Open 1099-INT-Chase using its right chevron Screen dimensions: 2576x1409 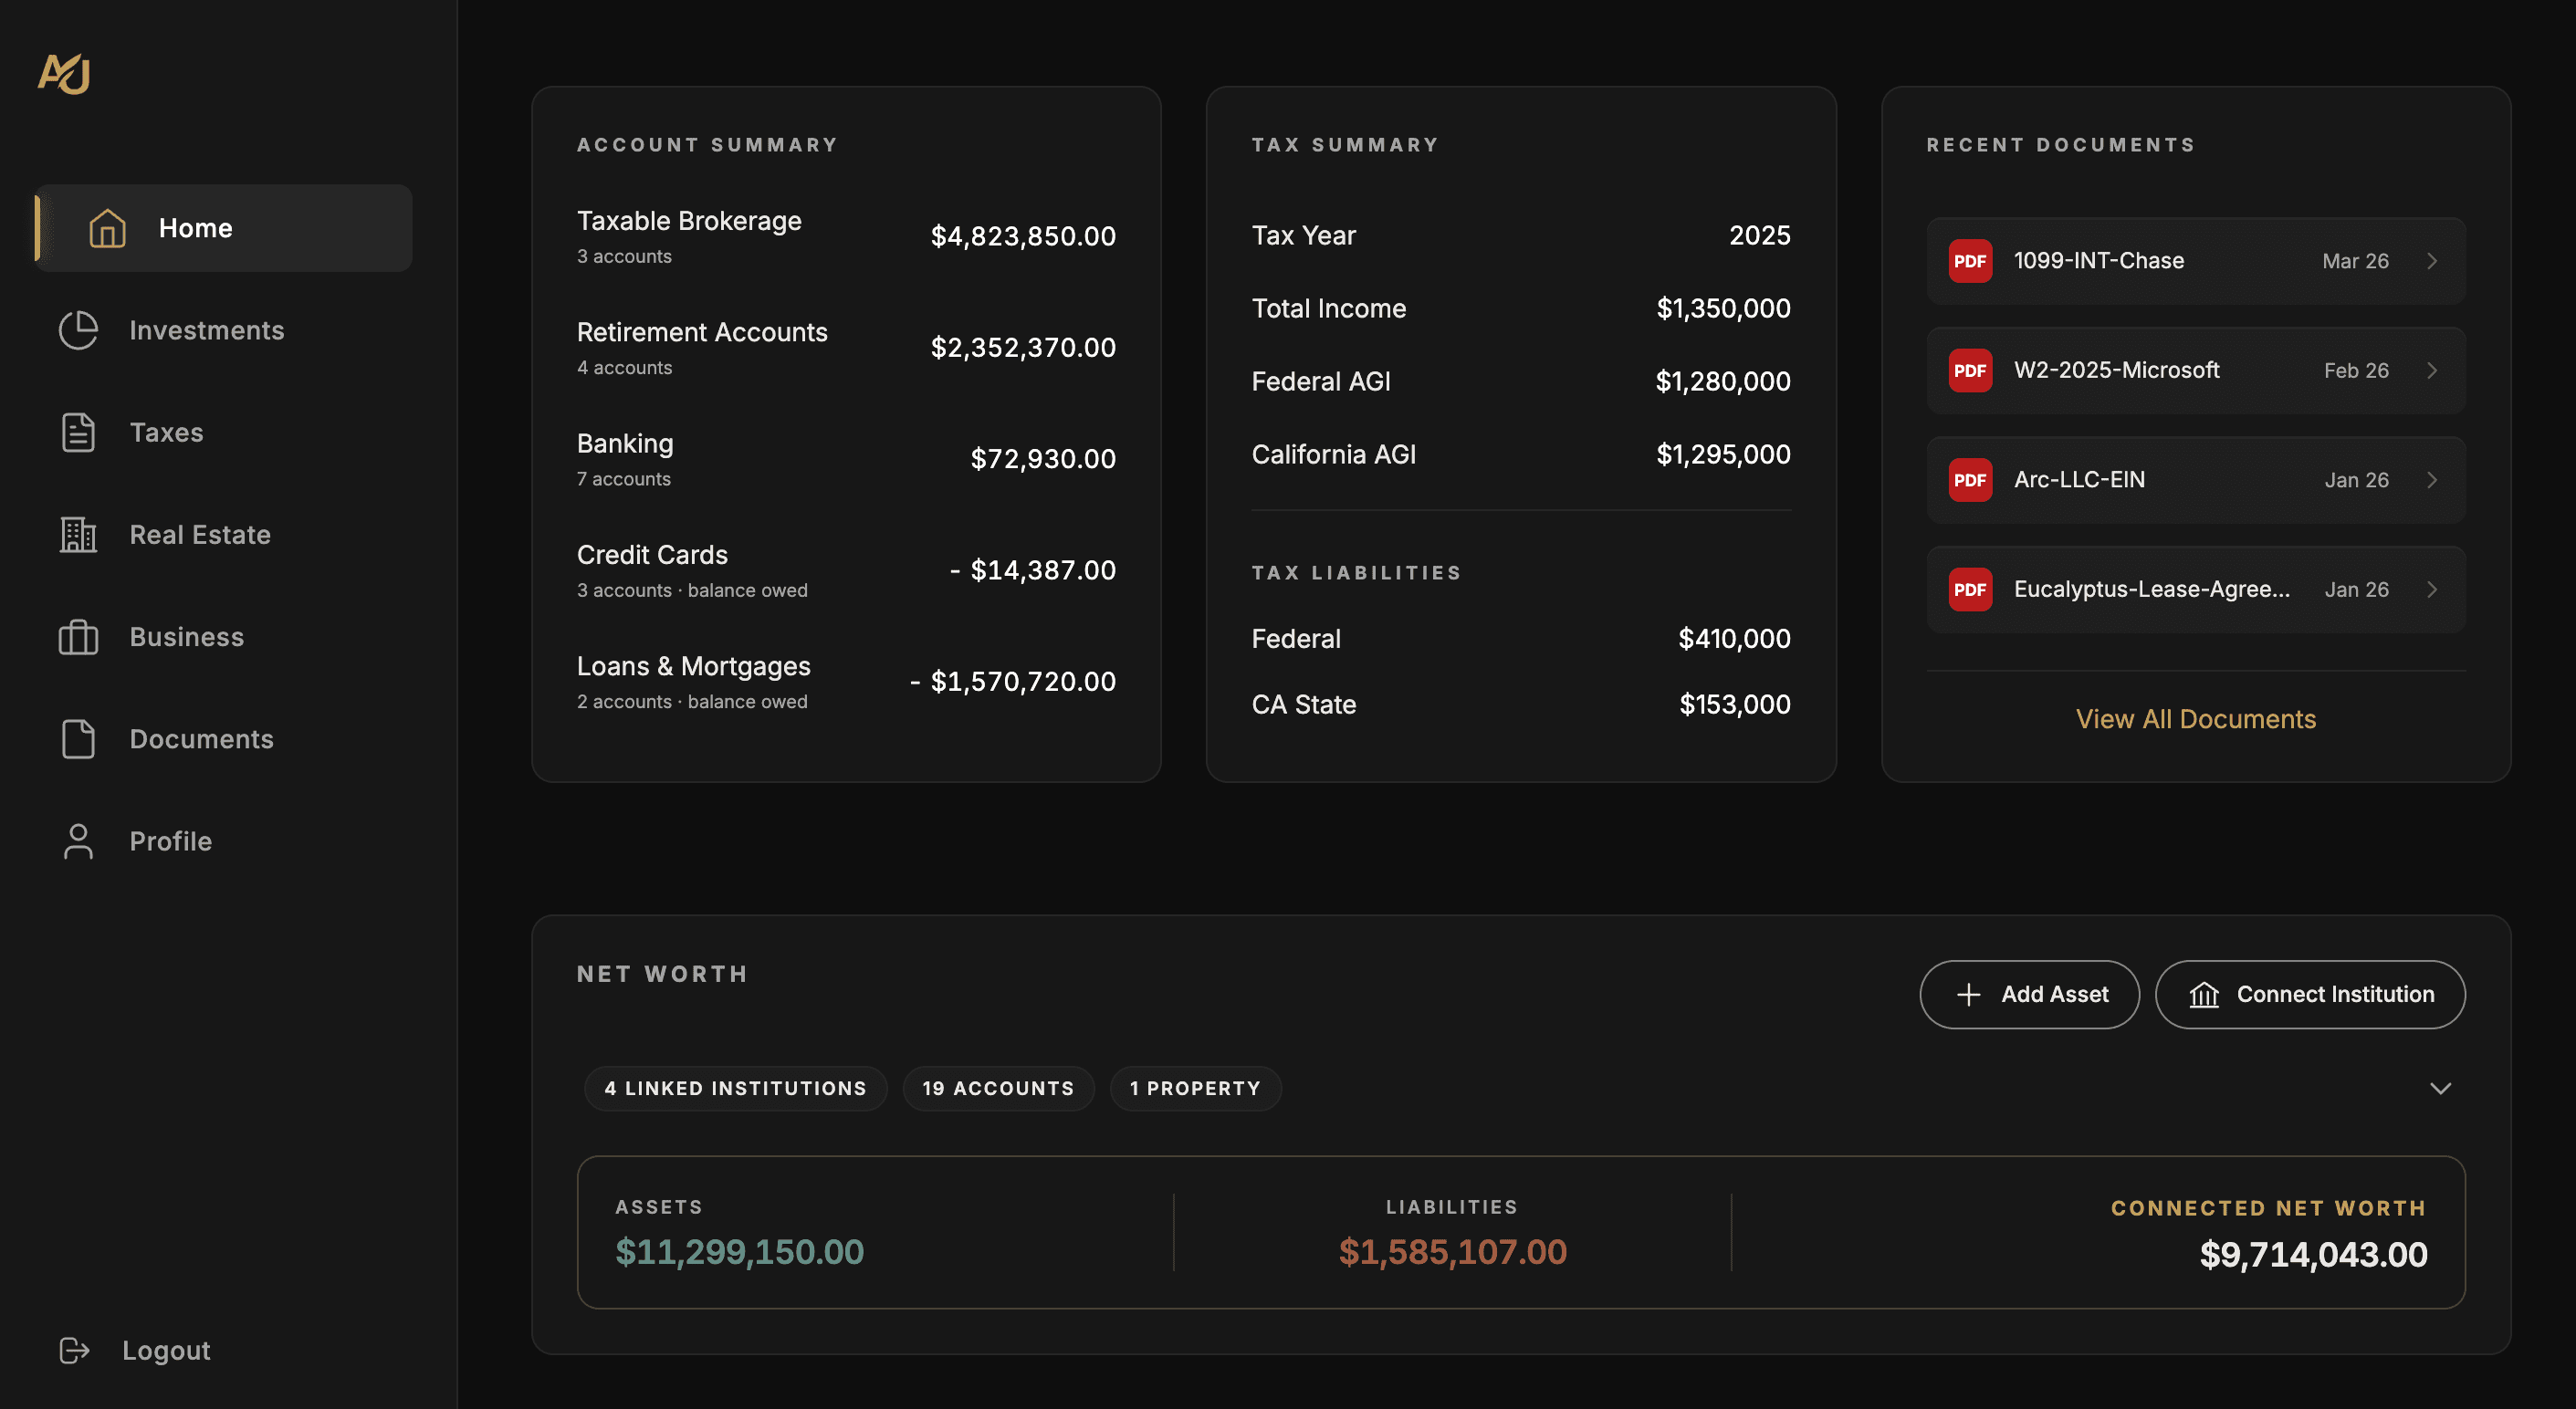coord(2432,261)
